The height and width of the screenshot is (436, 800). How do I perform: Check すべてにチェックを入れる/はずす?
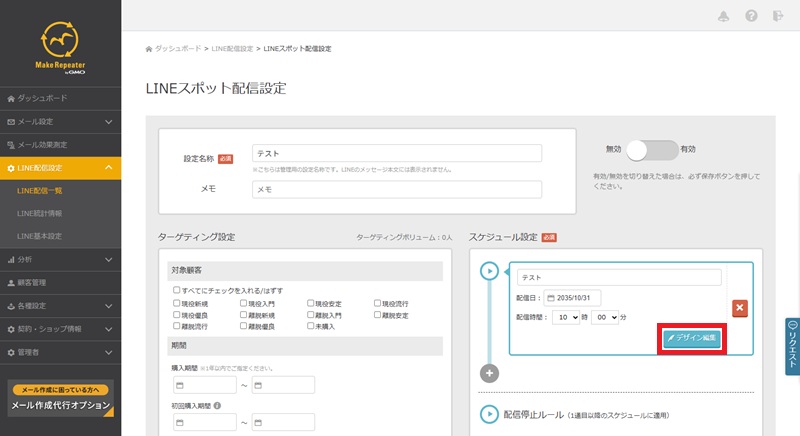pyautogui.click(x=177, y=290)
